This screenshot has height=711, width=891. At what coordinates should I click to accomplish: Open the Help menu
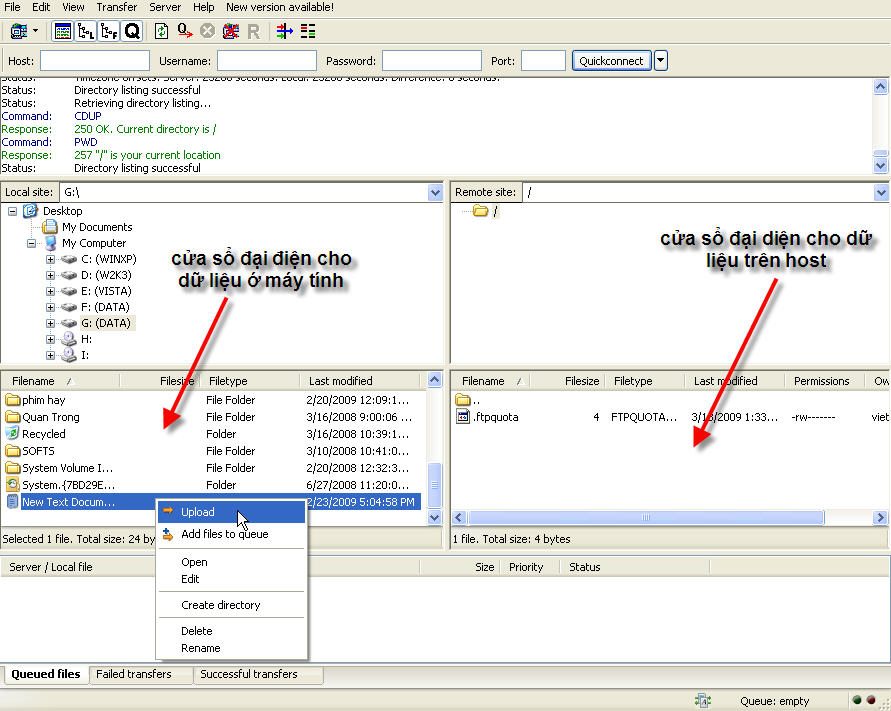tap(203, 7)
